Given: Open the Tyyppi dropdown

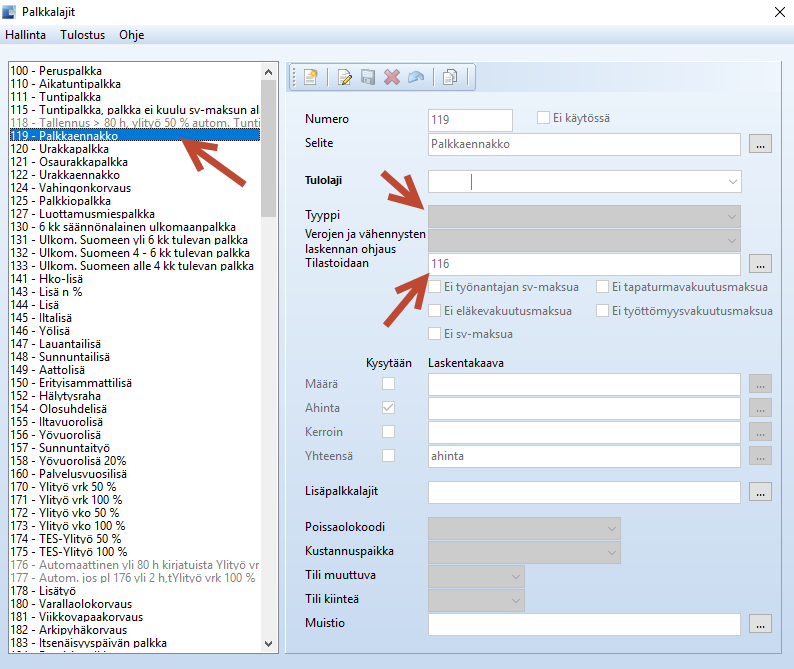Looking at the screenshot, I should tap(732, 217).
